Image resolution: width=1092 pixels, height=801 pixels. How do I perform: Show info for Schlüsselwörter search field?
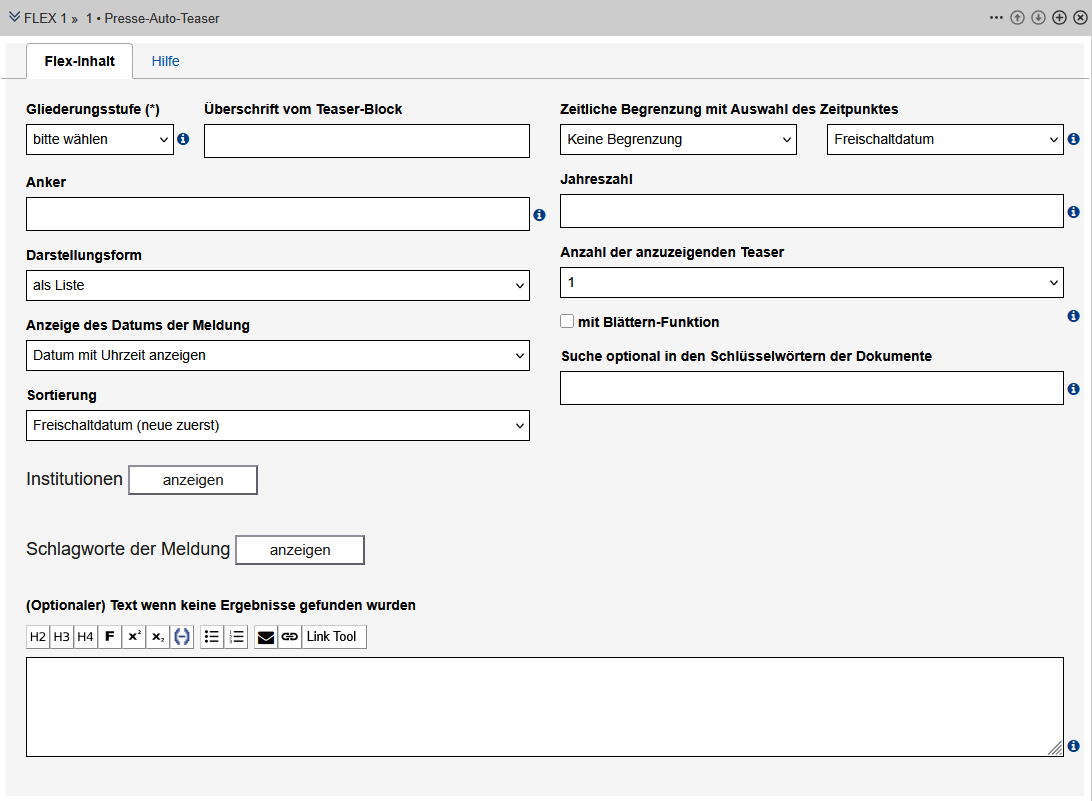point(1074,389)
